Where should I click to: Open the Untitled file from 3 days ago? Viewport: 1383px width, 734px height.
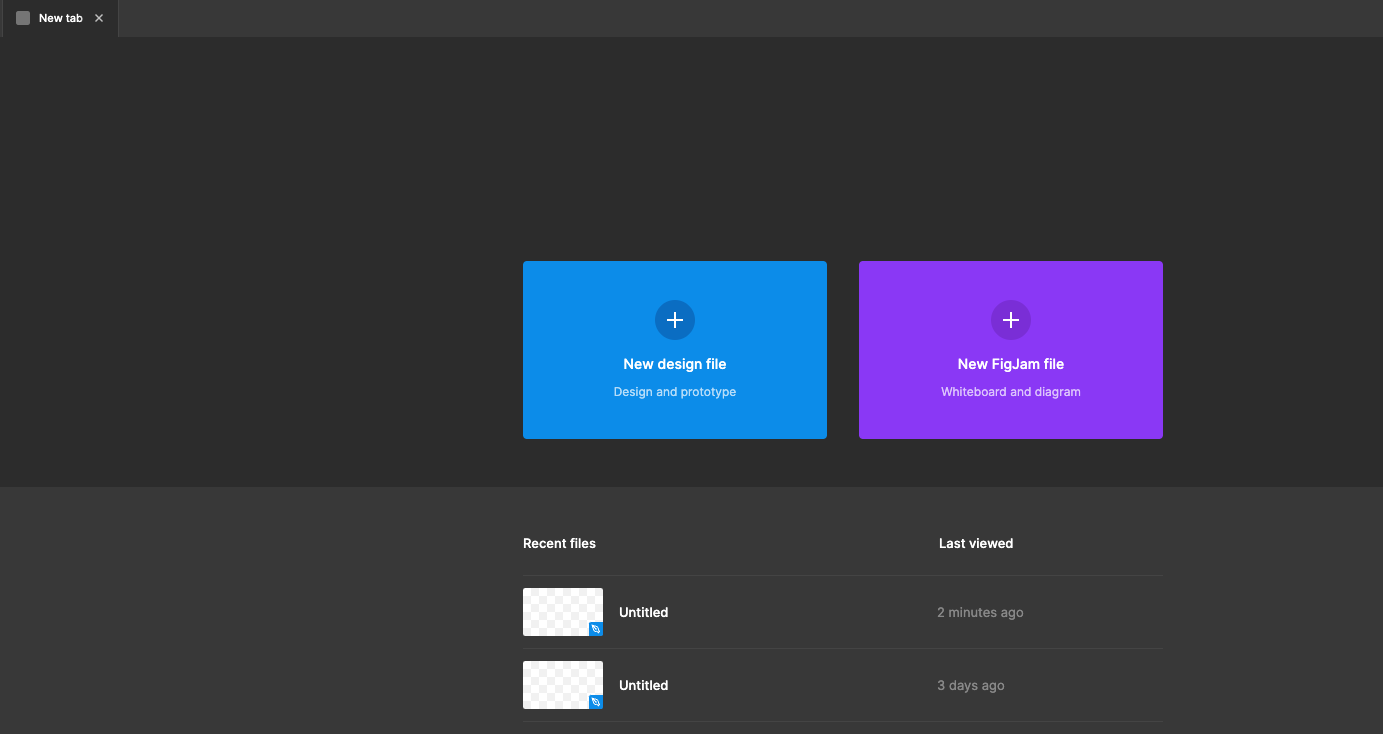(843, 685)
